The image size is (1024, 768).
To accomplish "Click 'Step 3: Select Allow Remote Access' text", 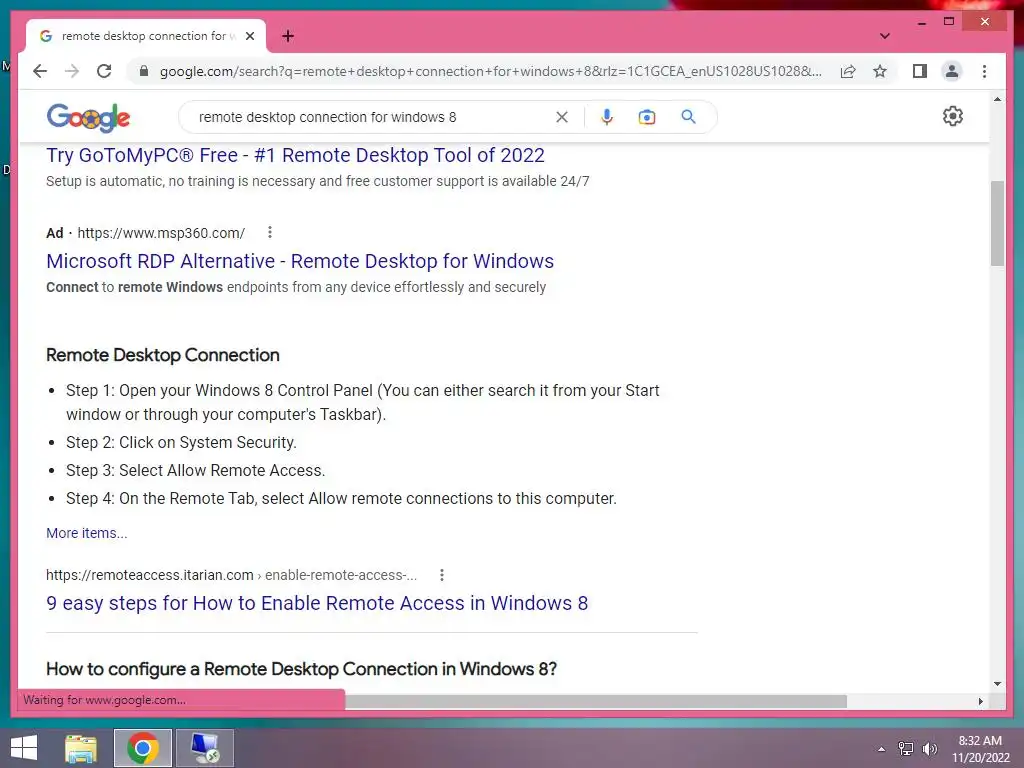I will click(195, 471).
